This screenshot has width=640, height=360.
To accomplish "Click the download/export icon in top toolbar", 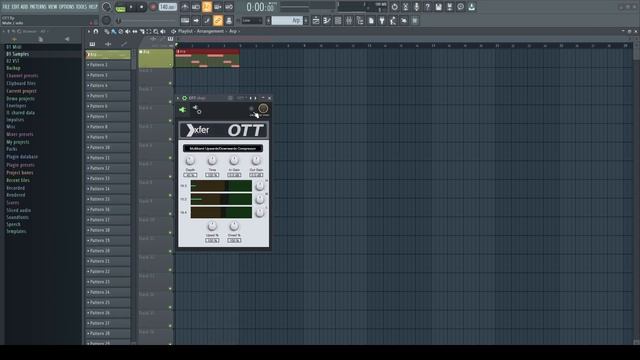I will 471,7.
